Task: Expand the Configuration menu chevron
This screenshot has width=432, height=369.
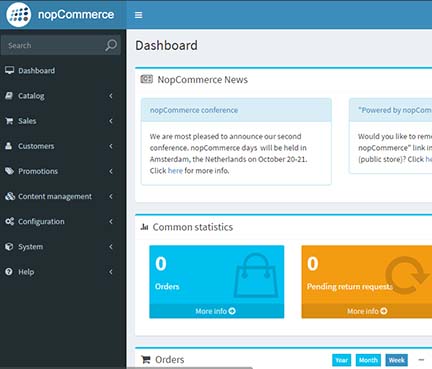Action: pos(111,222)
